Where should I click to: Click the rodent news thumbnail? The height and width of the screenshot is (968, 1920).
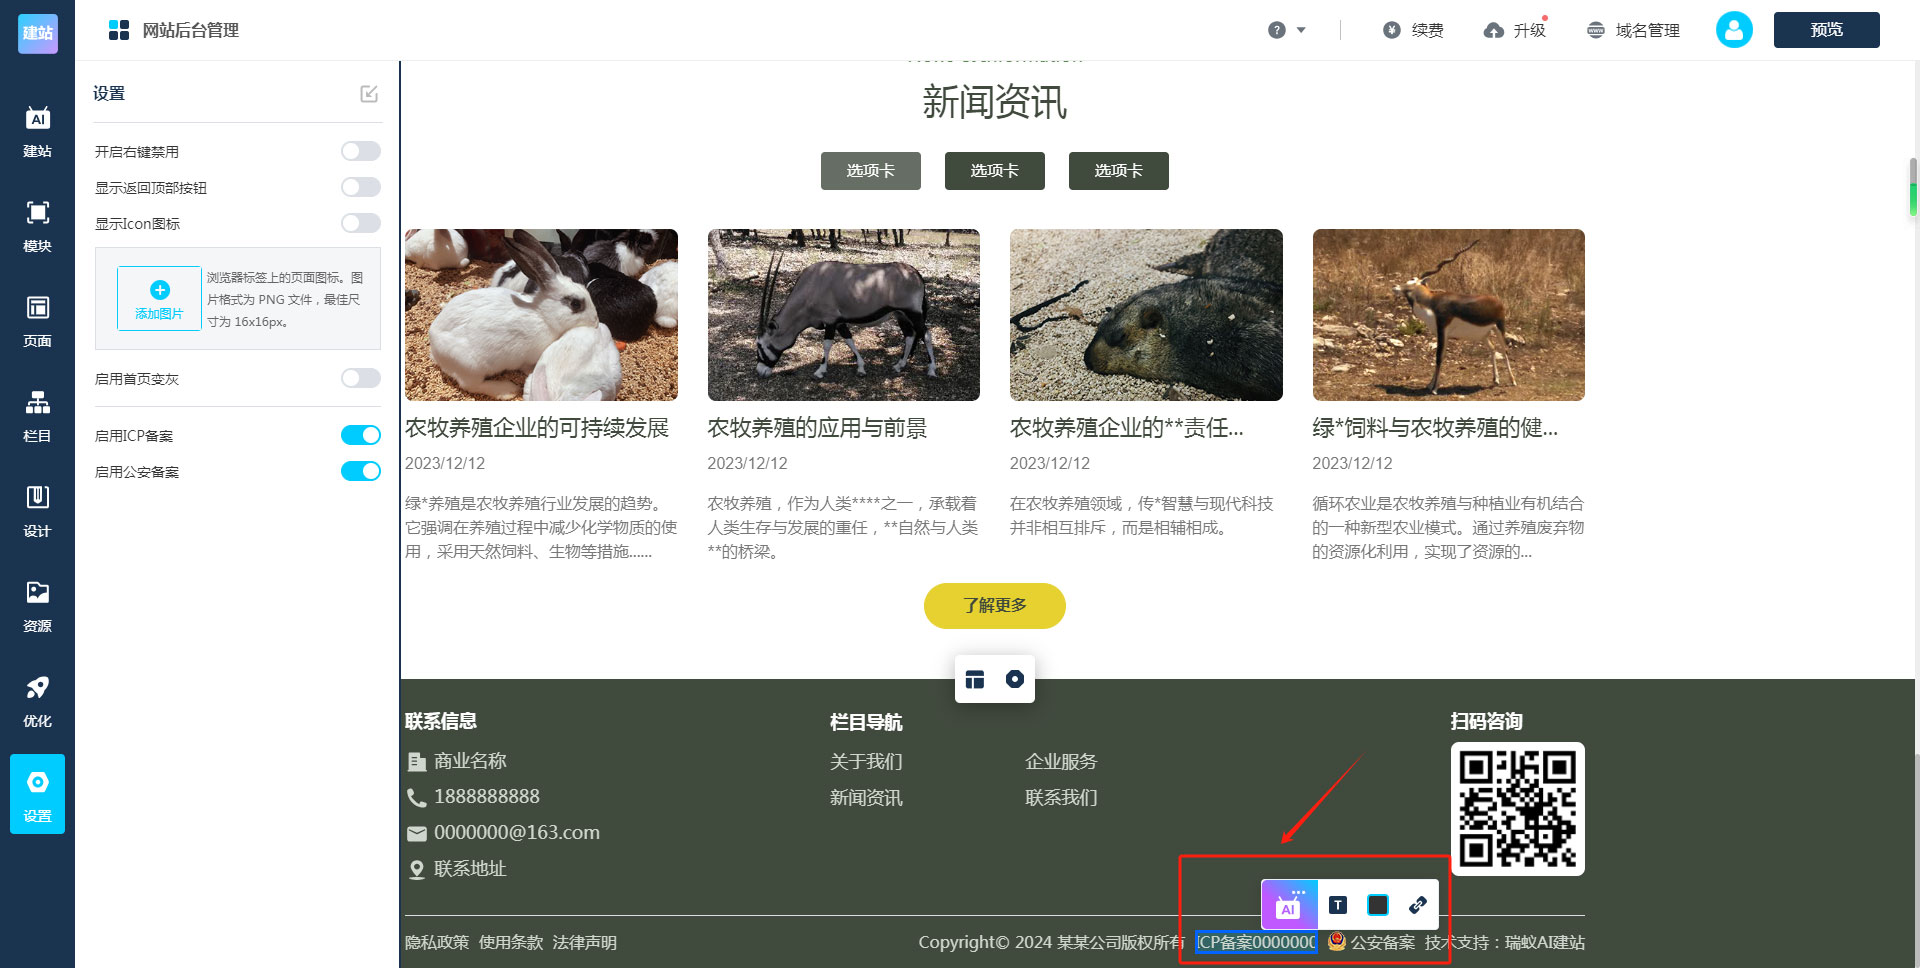1146,315
